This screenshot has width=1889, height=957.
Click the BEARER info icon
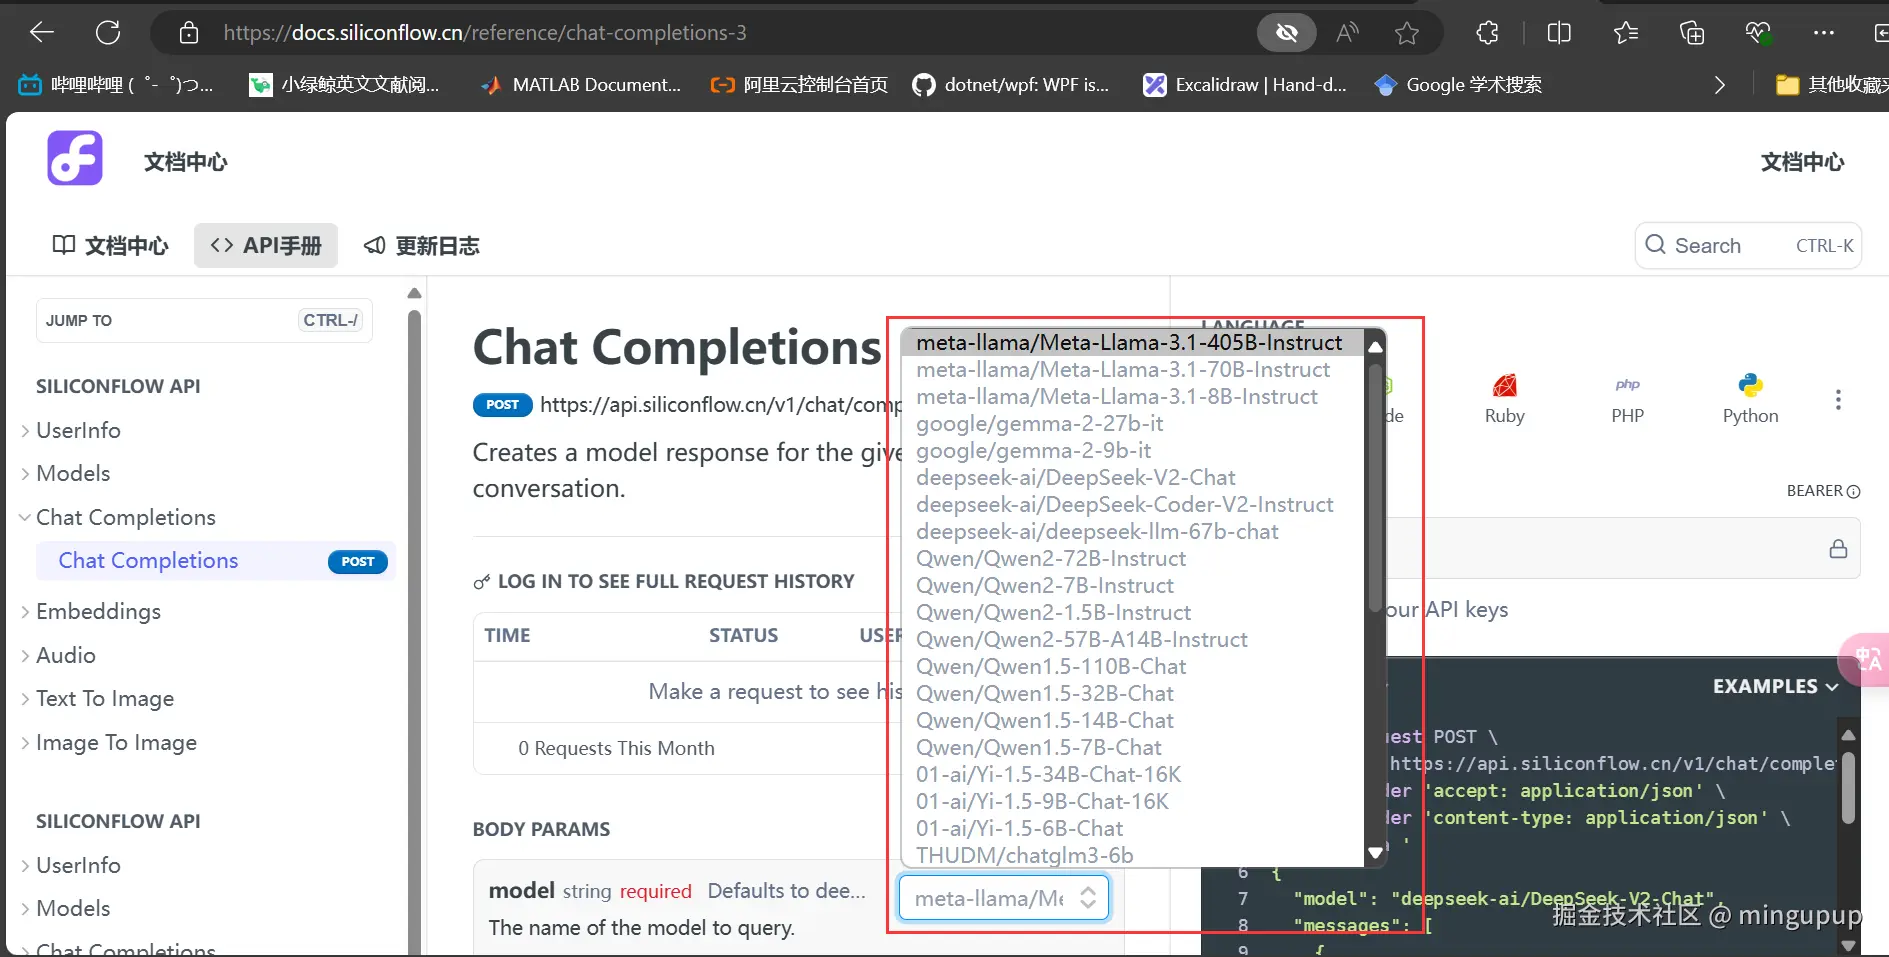(x=1853, y=491)
